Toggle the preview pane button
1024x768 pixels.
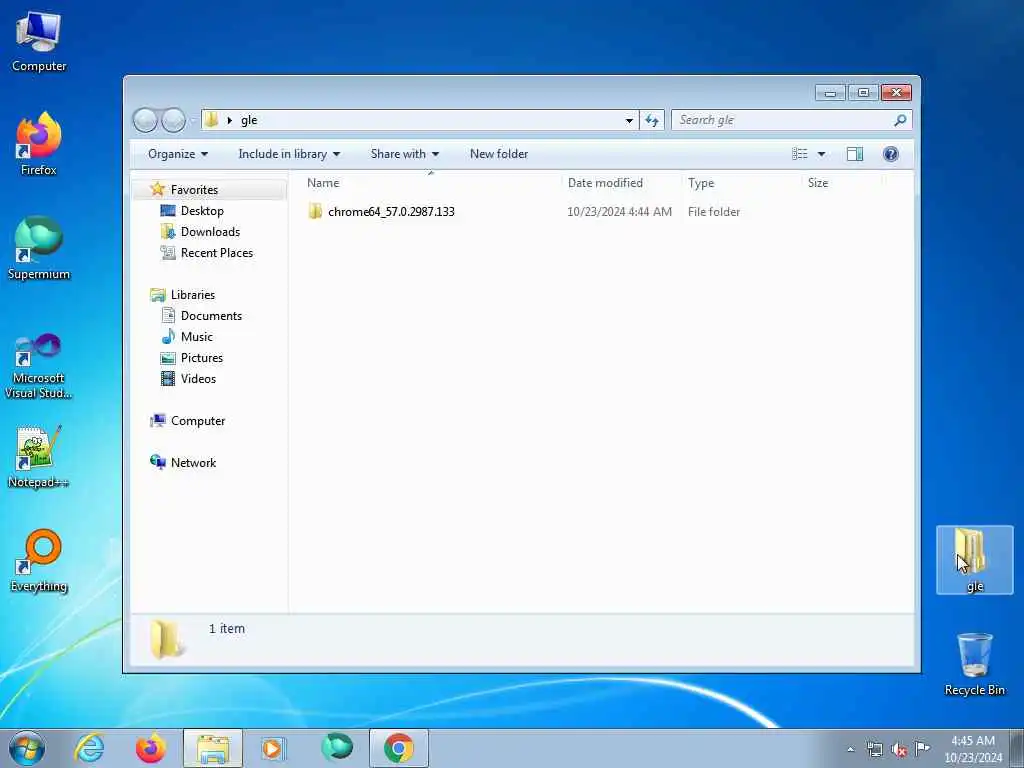(855, 154)
